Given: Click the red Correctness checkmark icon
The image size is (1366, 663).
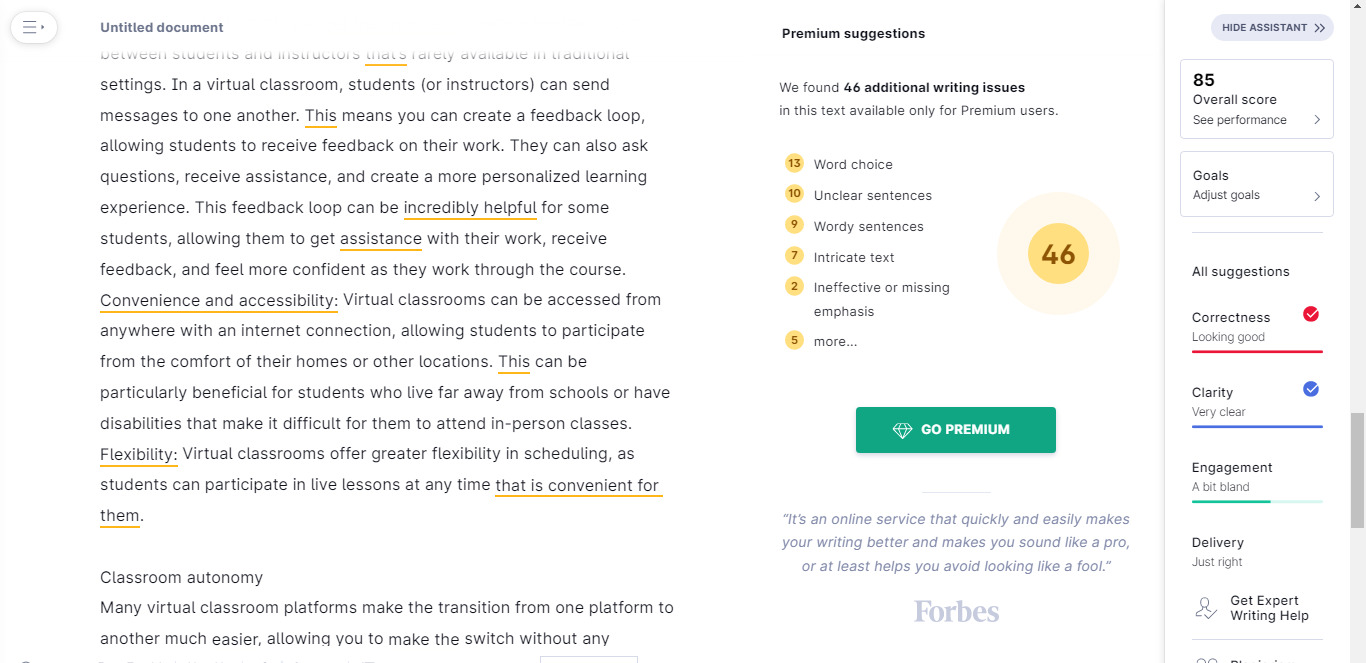Looking at the screenshot, I should click(1311, 314).
